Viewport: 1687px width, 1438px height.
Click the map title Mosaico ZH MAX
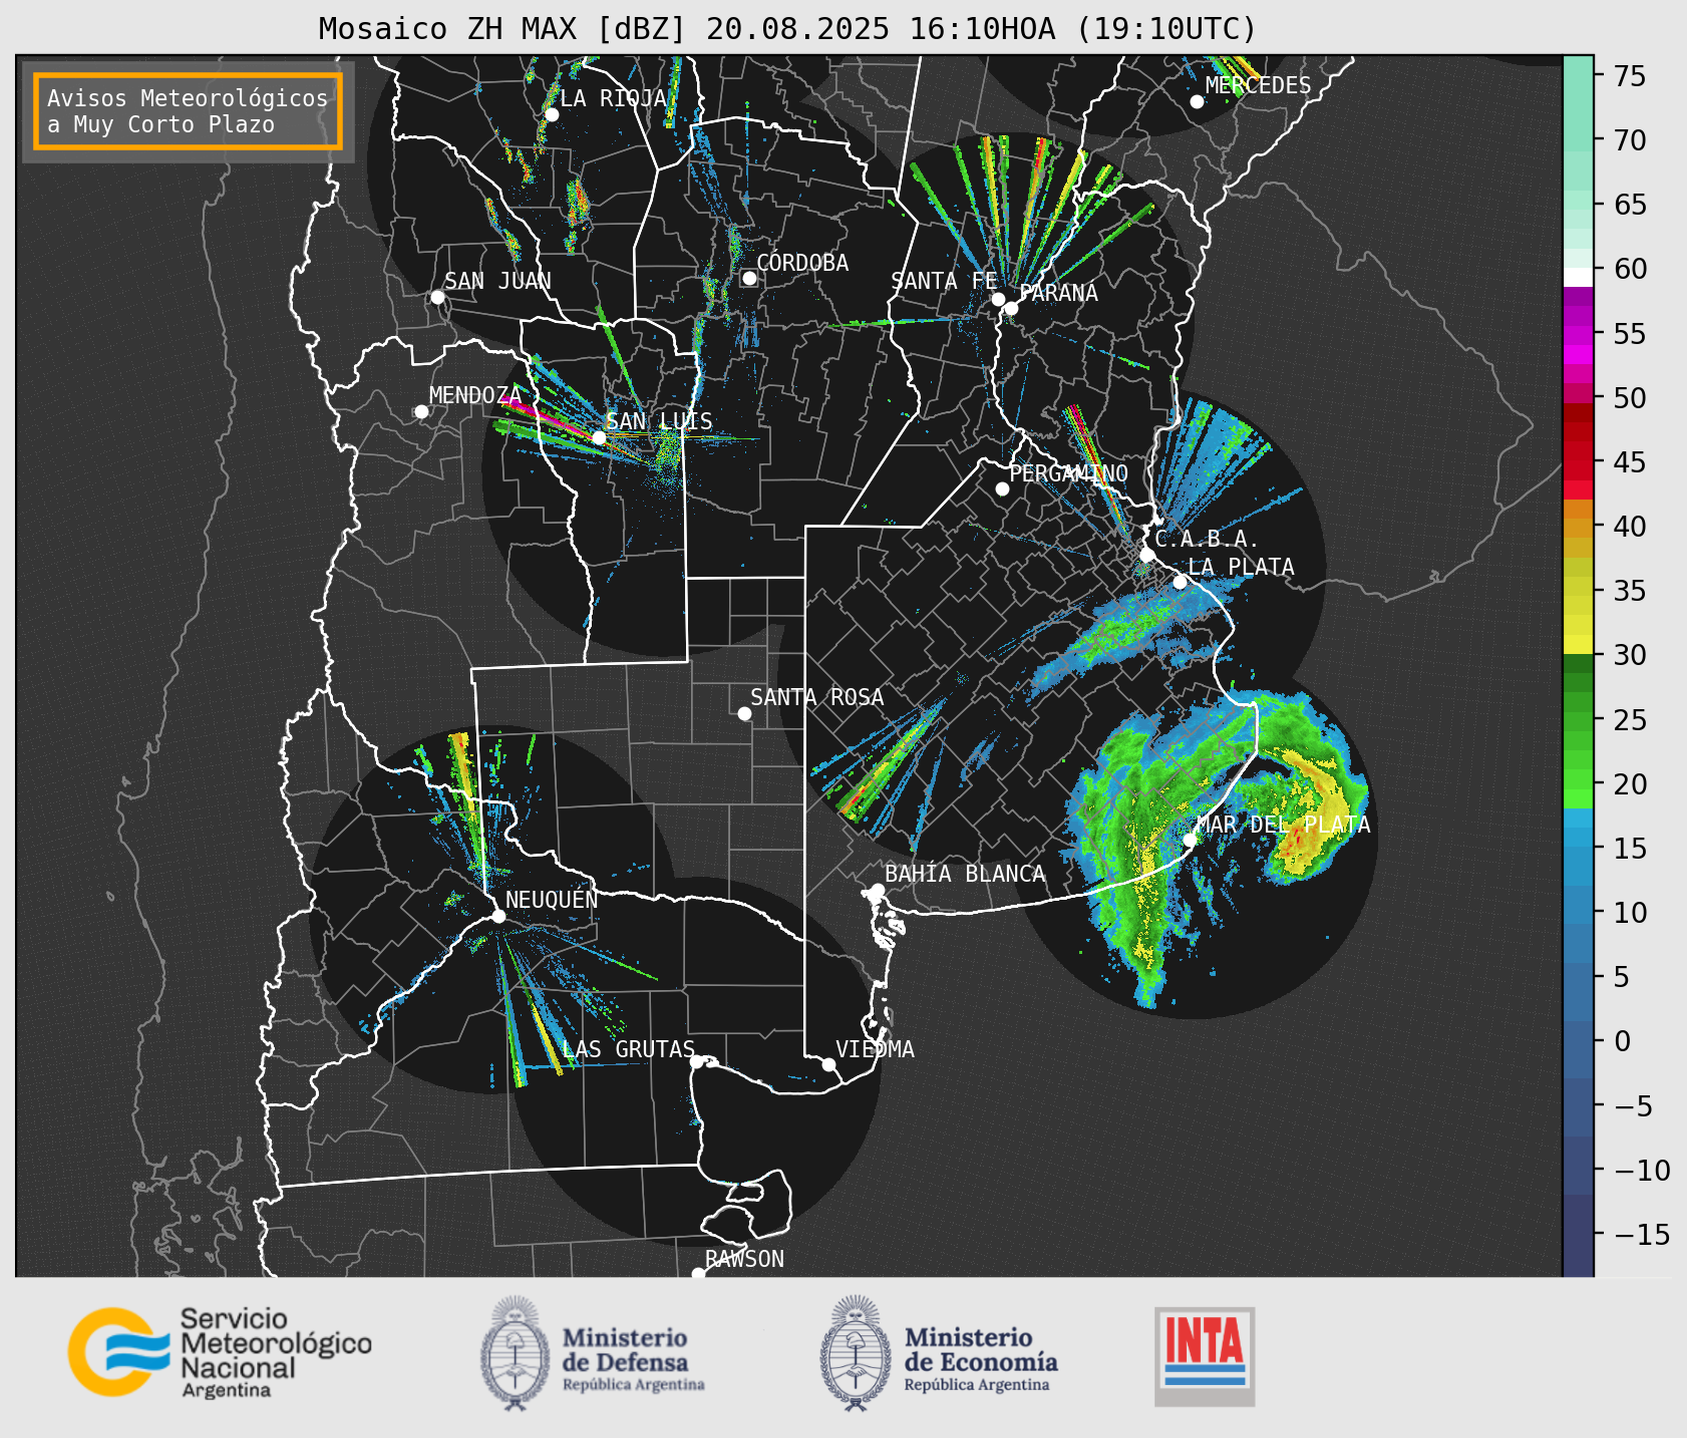[x=787, y=29]
